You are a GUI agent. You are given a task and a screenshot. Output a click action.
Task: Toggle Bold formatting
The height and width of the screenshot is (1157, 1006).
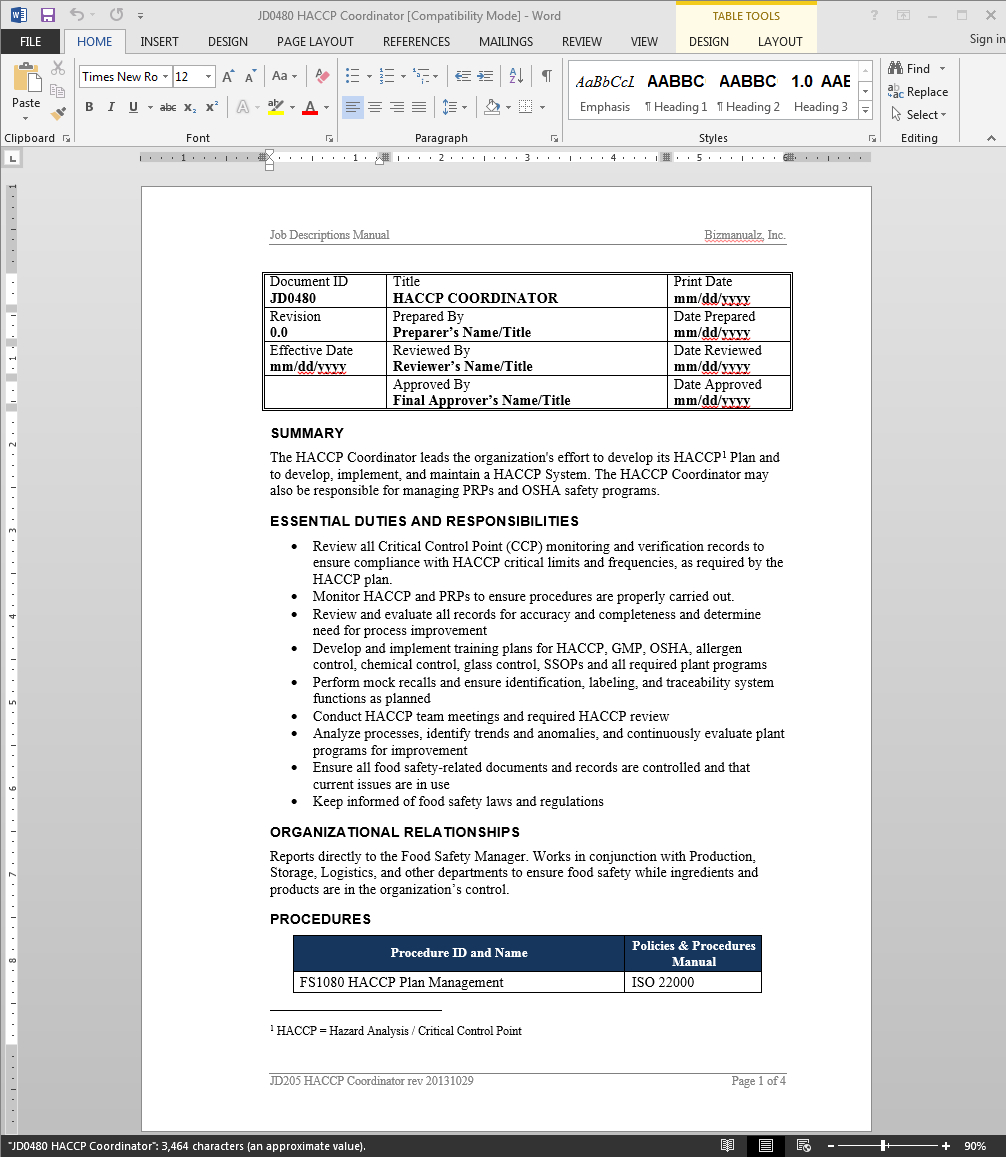tap(89, 108)
